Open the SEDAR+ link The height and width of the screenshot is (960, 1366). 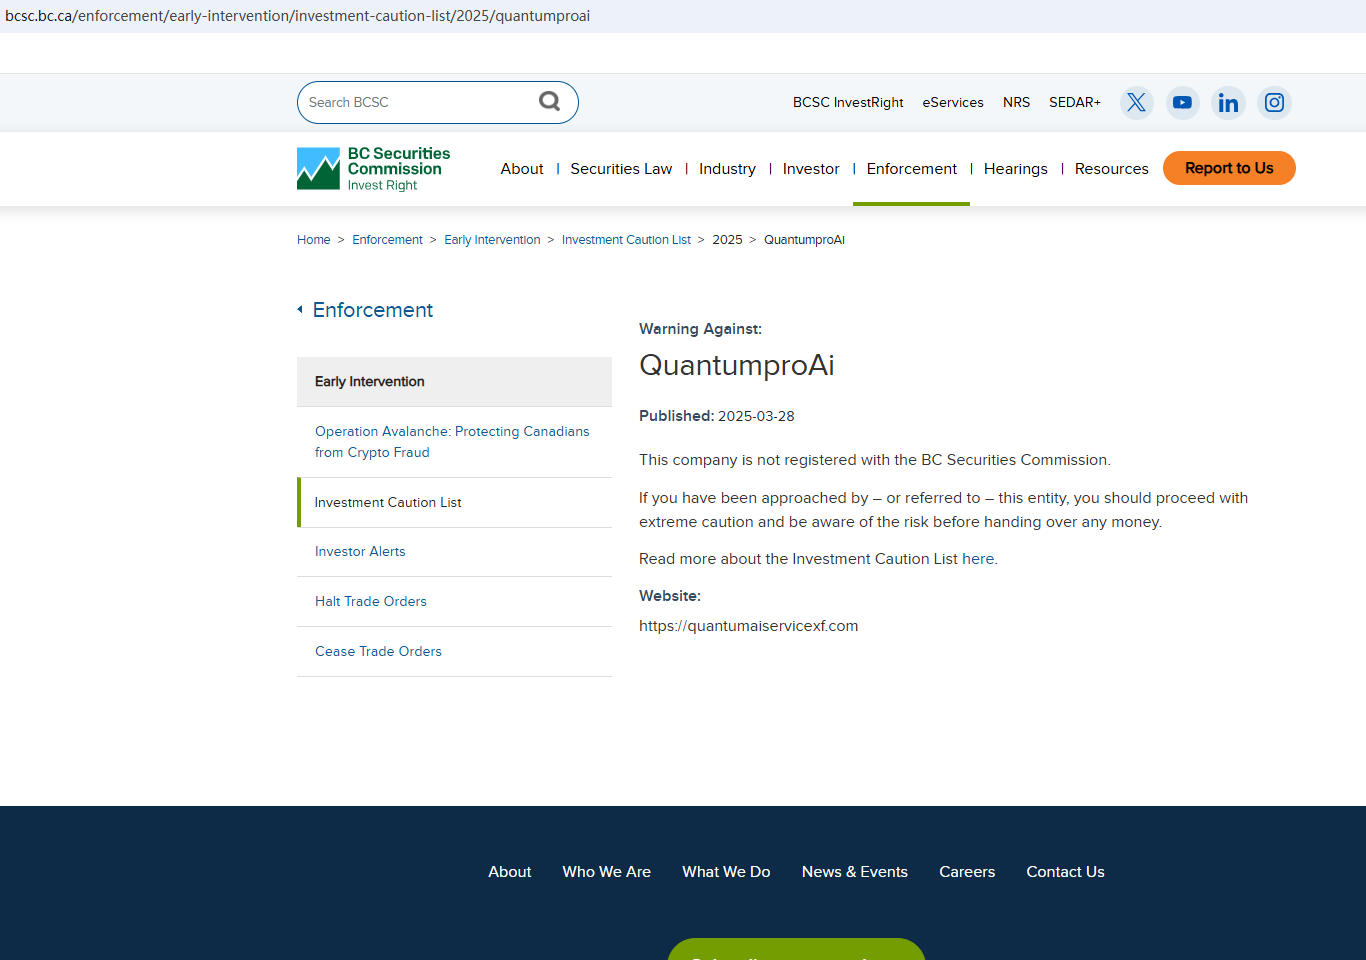[x=1075, y=102]
